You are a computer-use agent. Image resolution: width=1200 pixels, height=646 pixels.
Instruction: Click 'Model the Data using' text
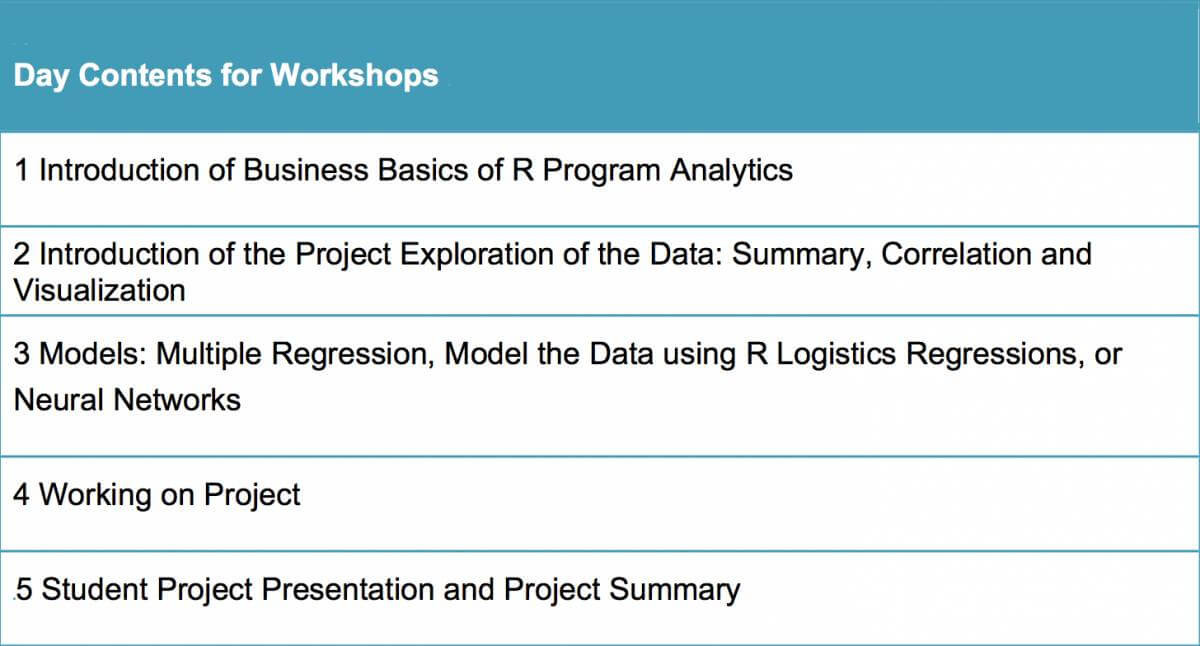click(x=590, y=355)
